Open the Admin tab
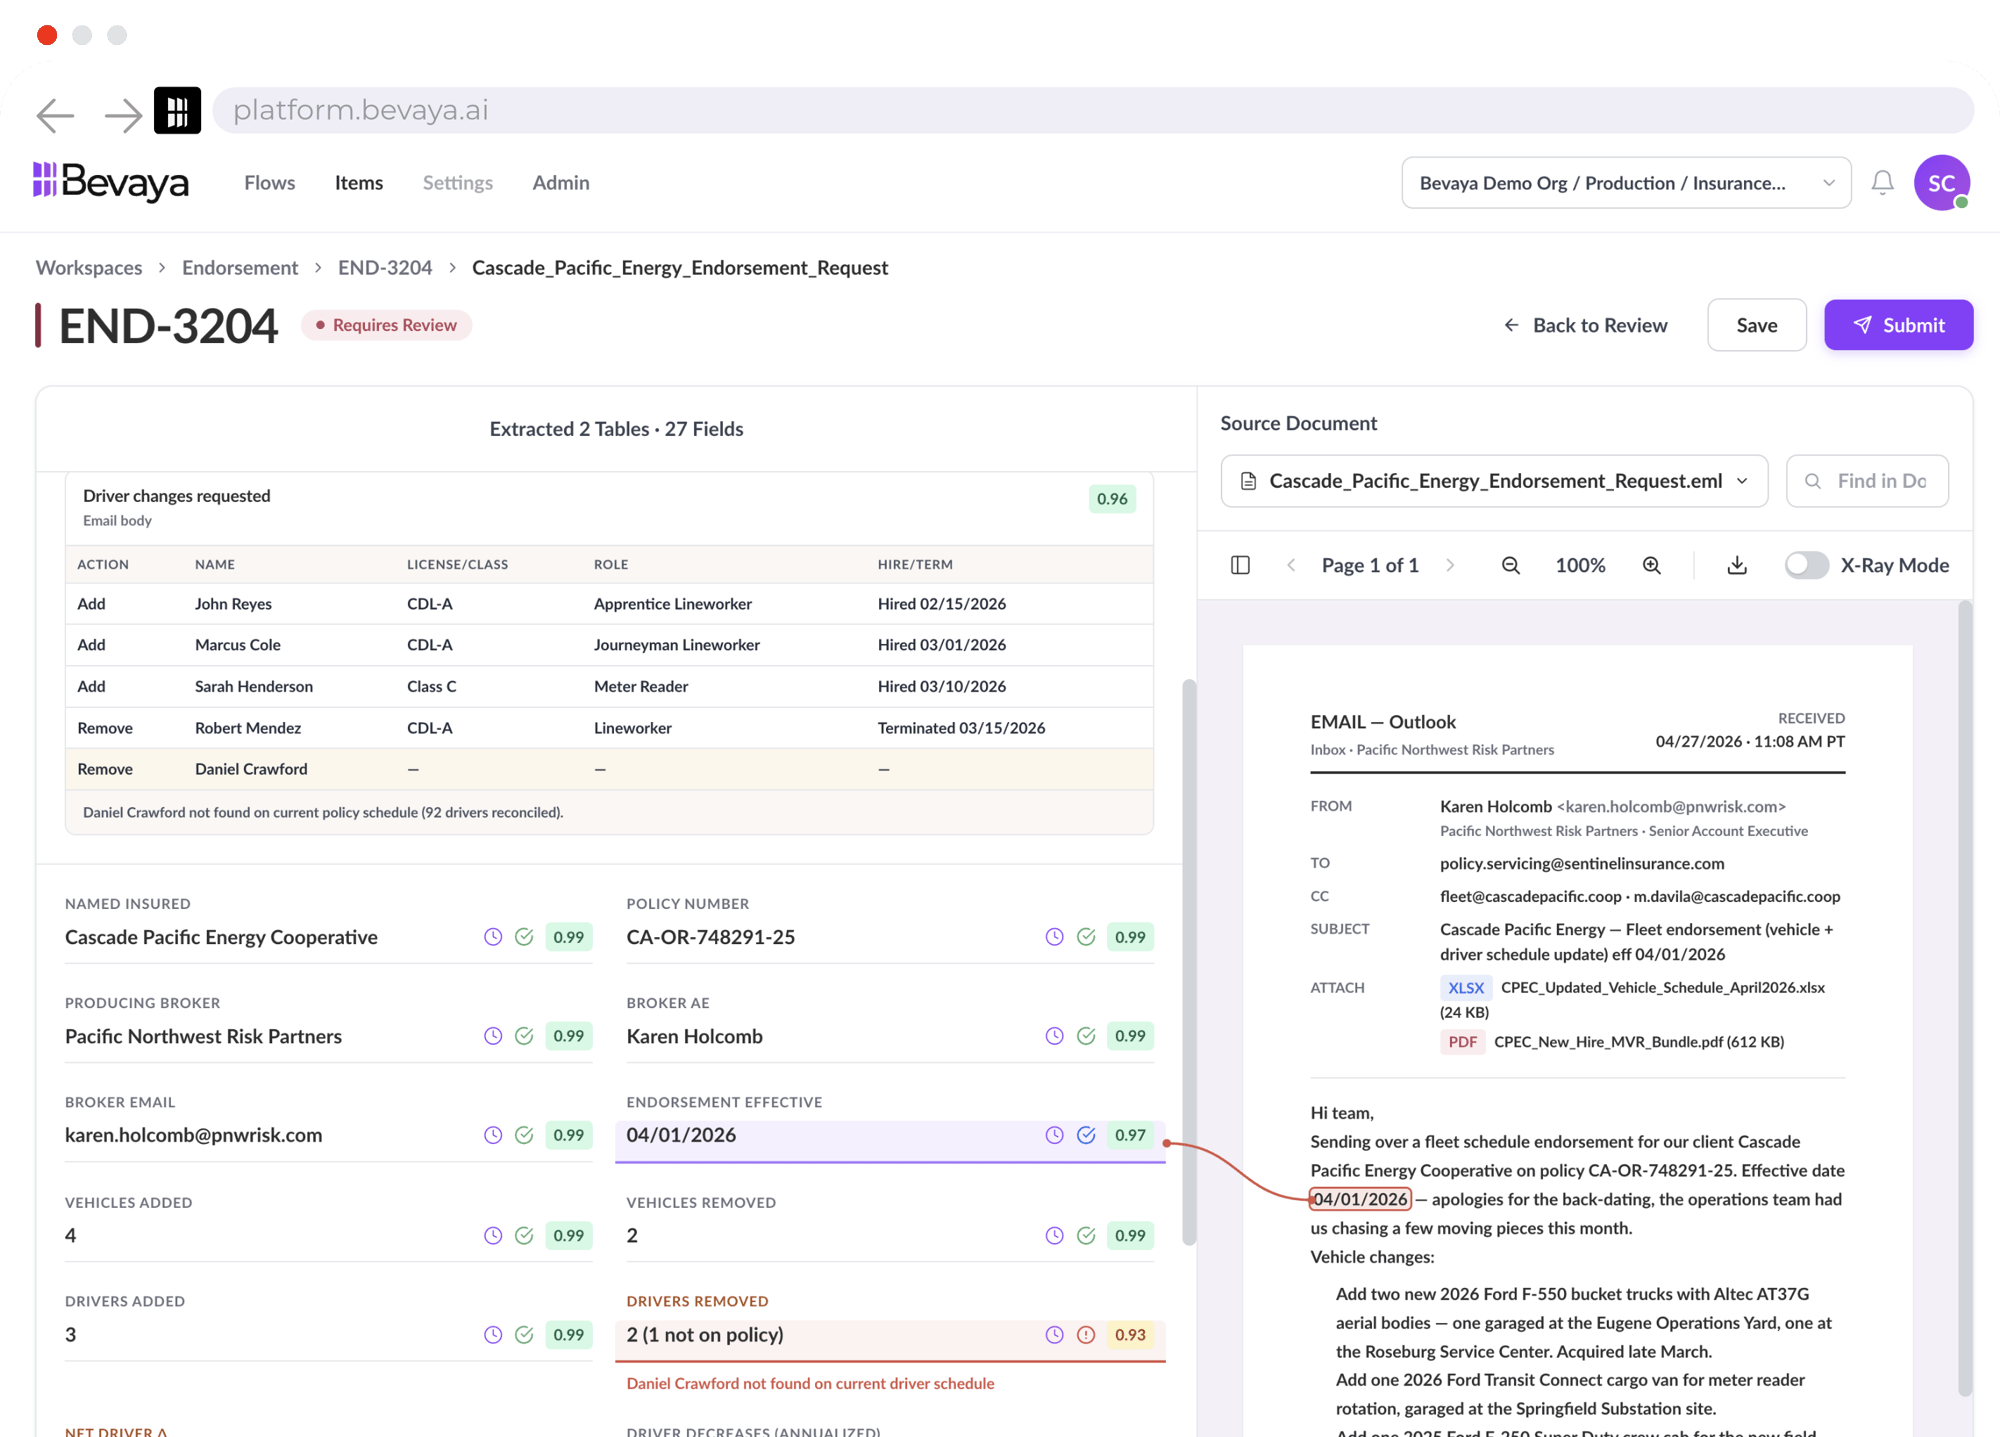 coord(561,183)
